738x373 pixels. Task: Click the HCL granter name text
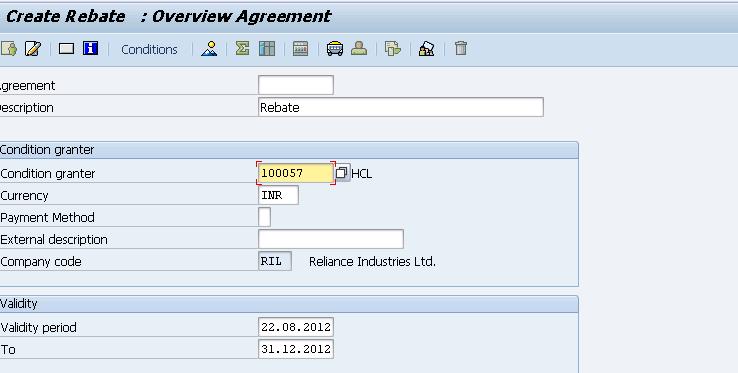(361, 174)
